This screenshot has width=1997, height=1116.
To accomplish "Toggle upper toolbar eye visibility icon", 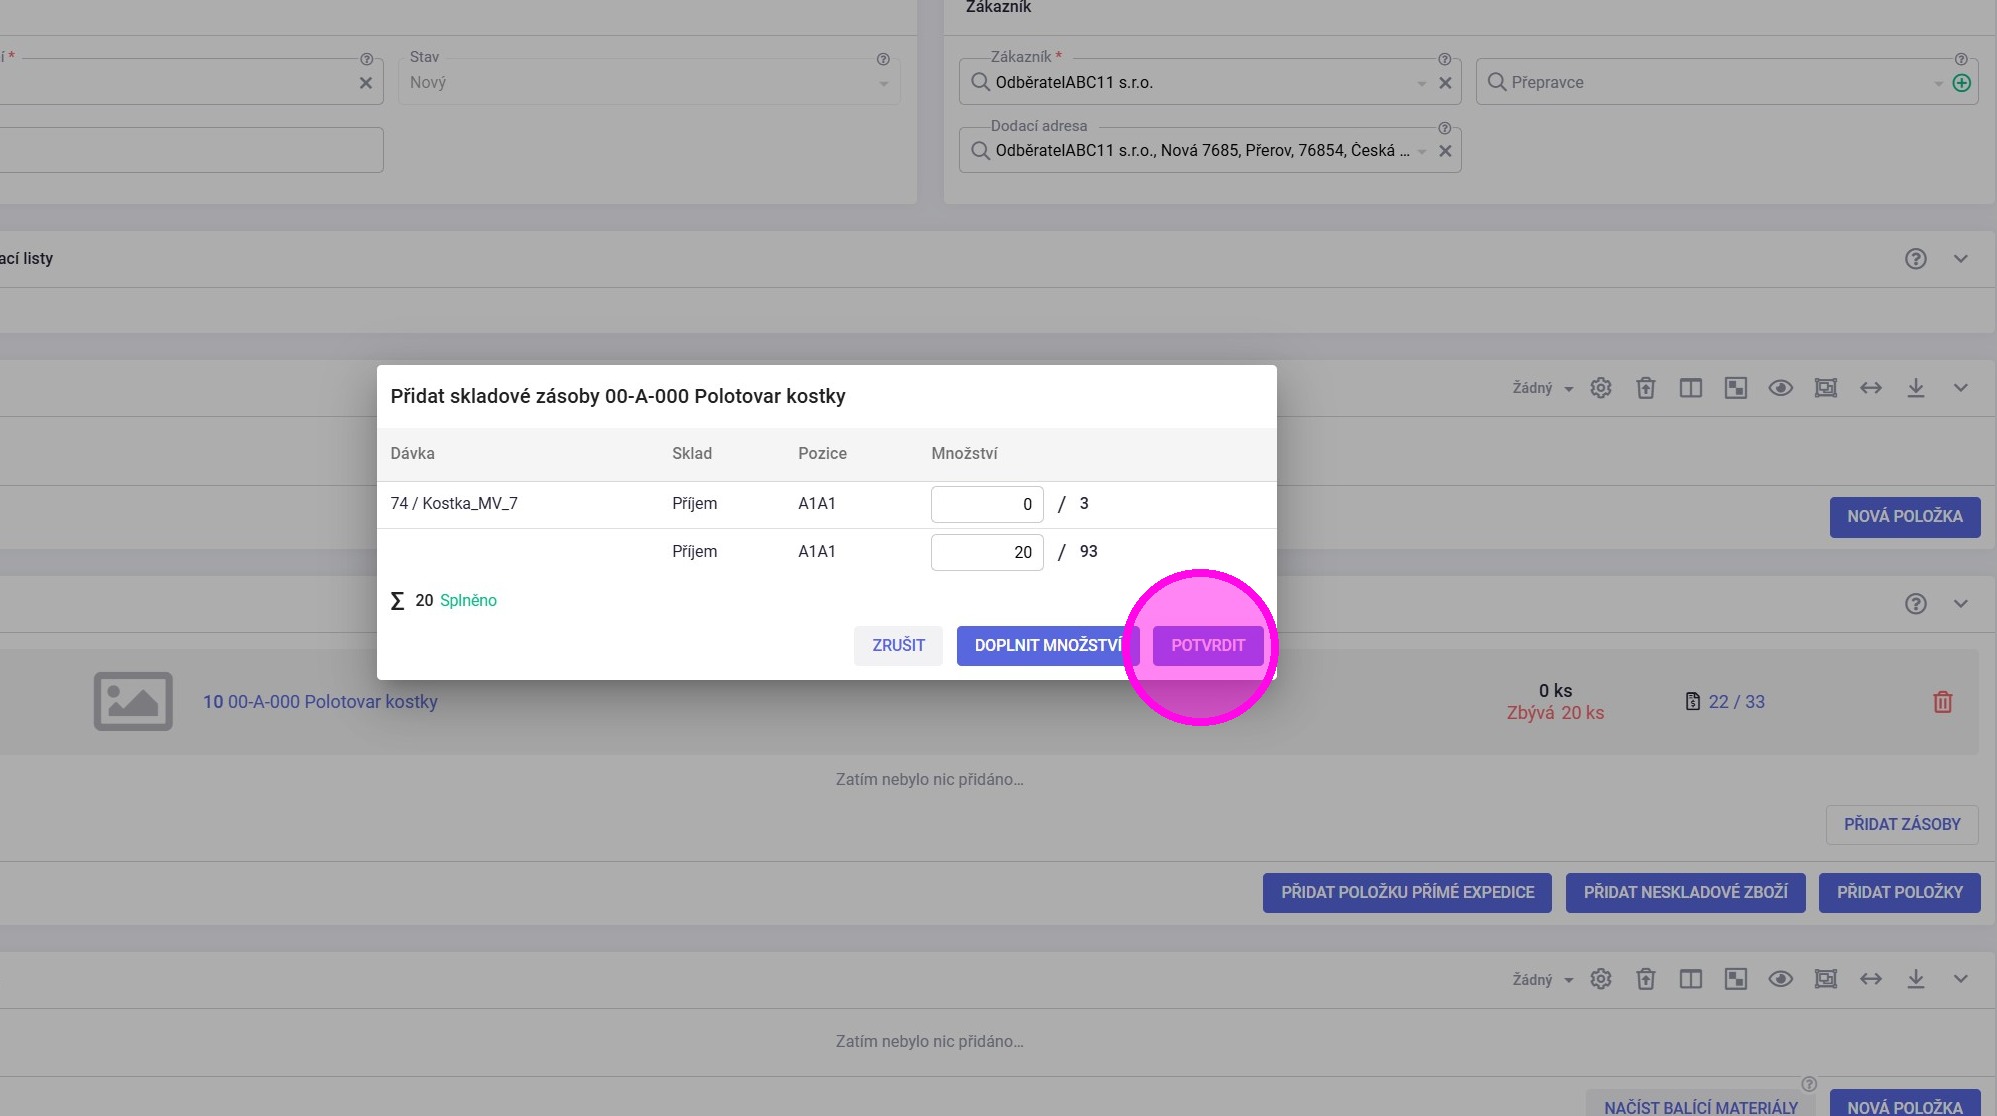I will (1780, 388).
